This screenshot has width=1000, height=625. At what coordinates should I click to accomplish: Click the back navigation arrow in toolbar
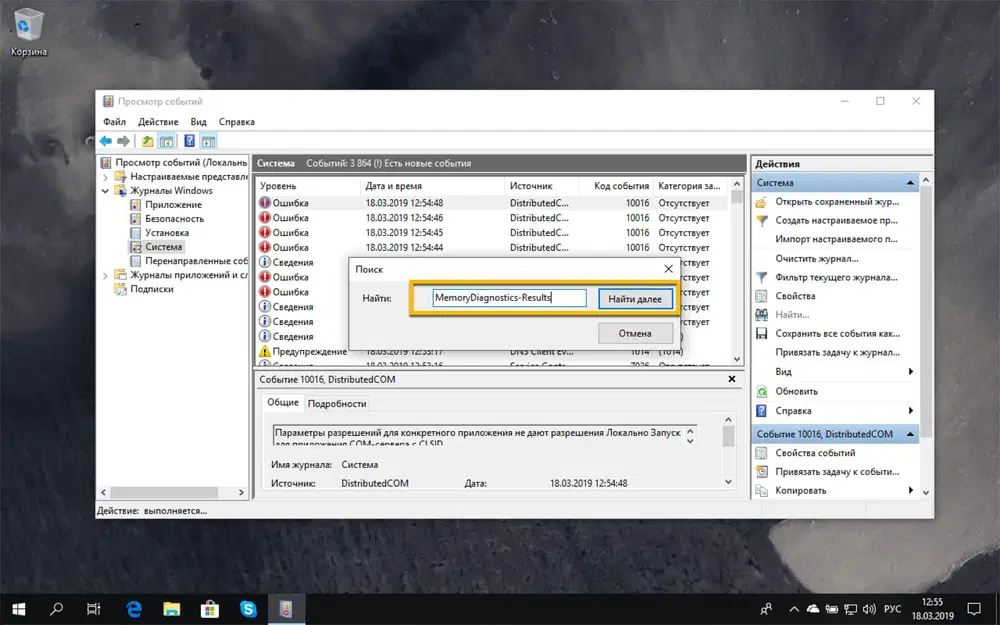pyautogui.click(x=105, y=139)
